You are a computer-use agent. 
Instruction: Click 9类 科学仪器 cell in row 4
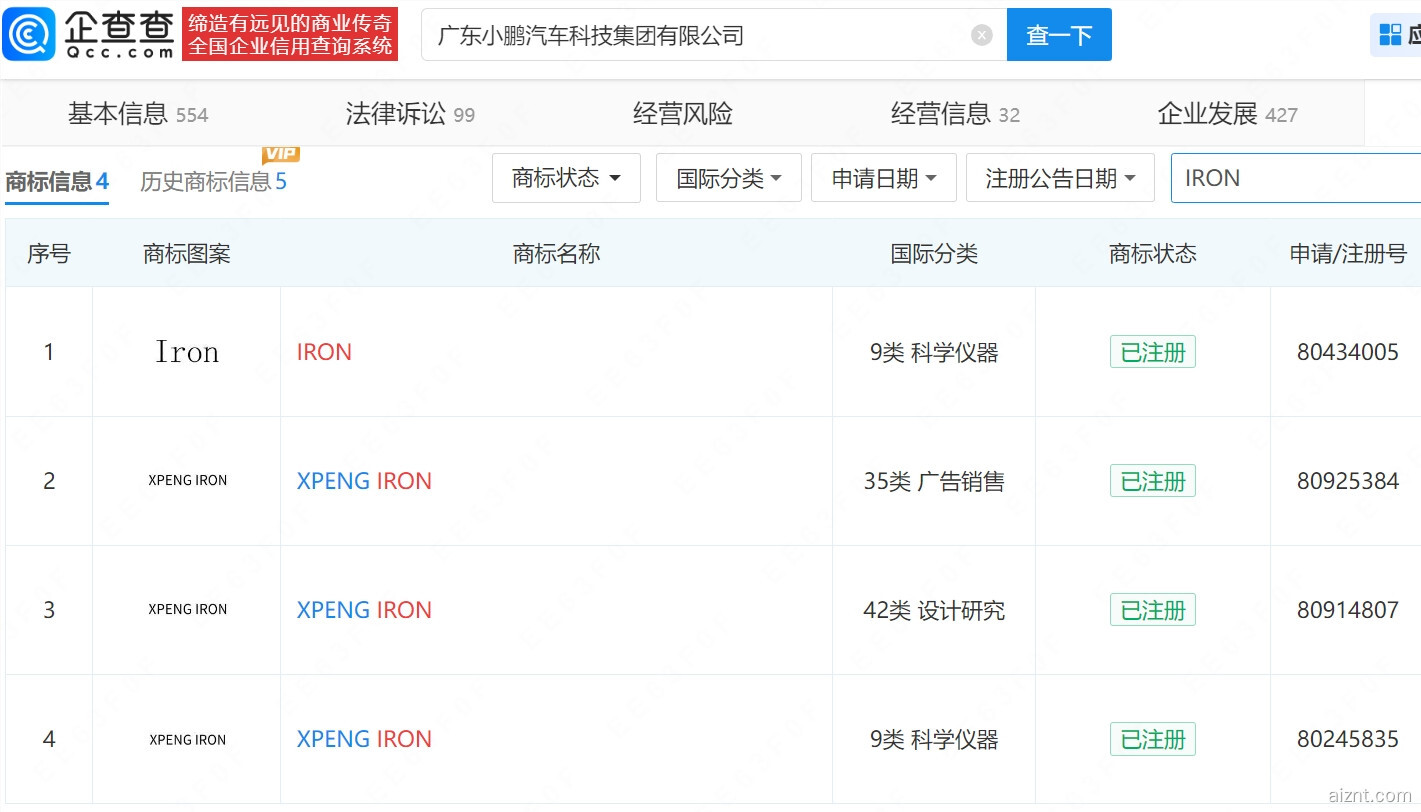[x=934, y=739]
